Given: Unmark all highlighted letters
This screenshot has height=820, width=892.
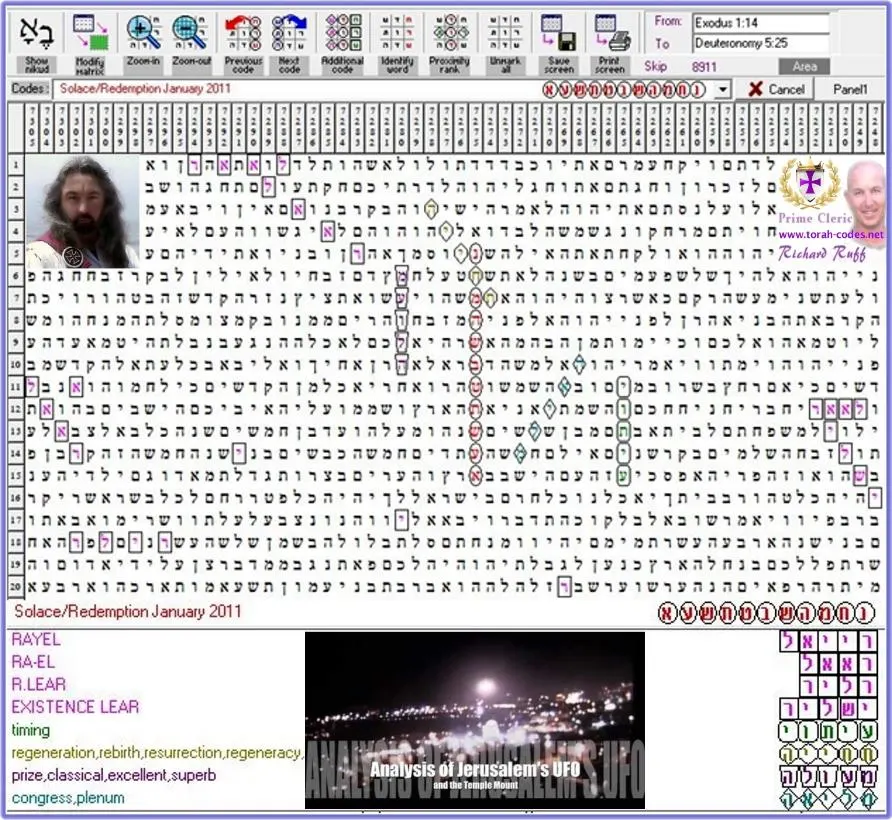Looking at the screenshot, I should (x=505, y=32).
